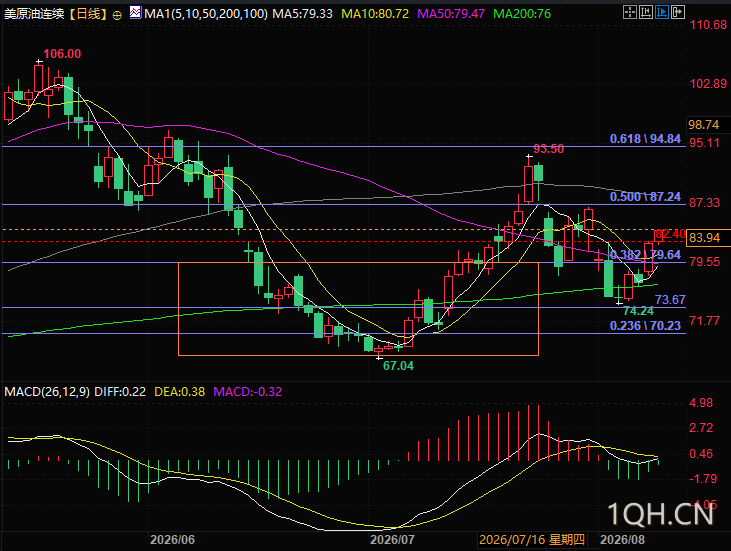731x551 pixels.
Task: Click the 83.94 price tag on axis
Action: coord(704,238)
